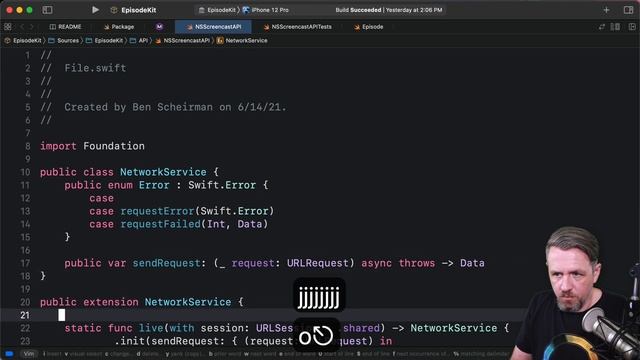
Task: Click the Swift icon on Episode tab
Action: coord(357,27)
